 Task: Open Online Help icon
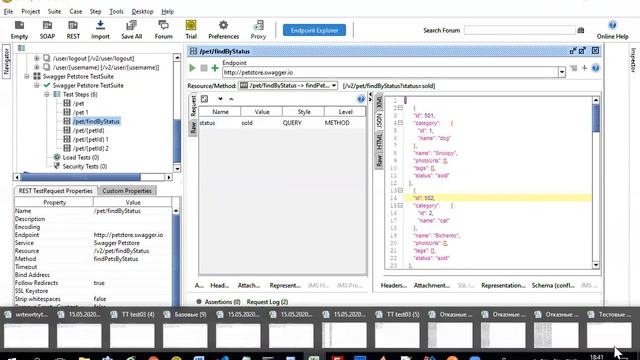(x=612, y=30)
